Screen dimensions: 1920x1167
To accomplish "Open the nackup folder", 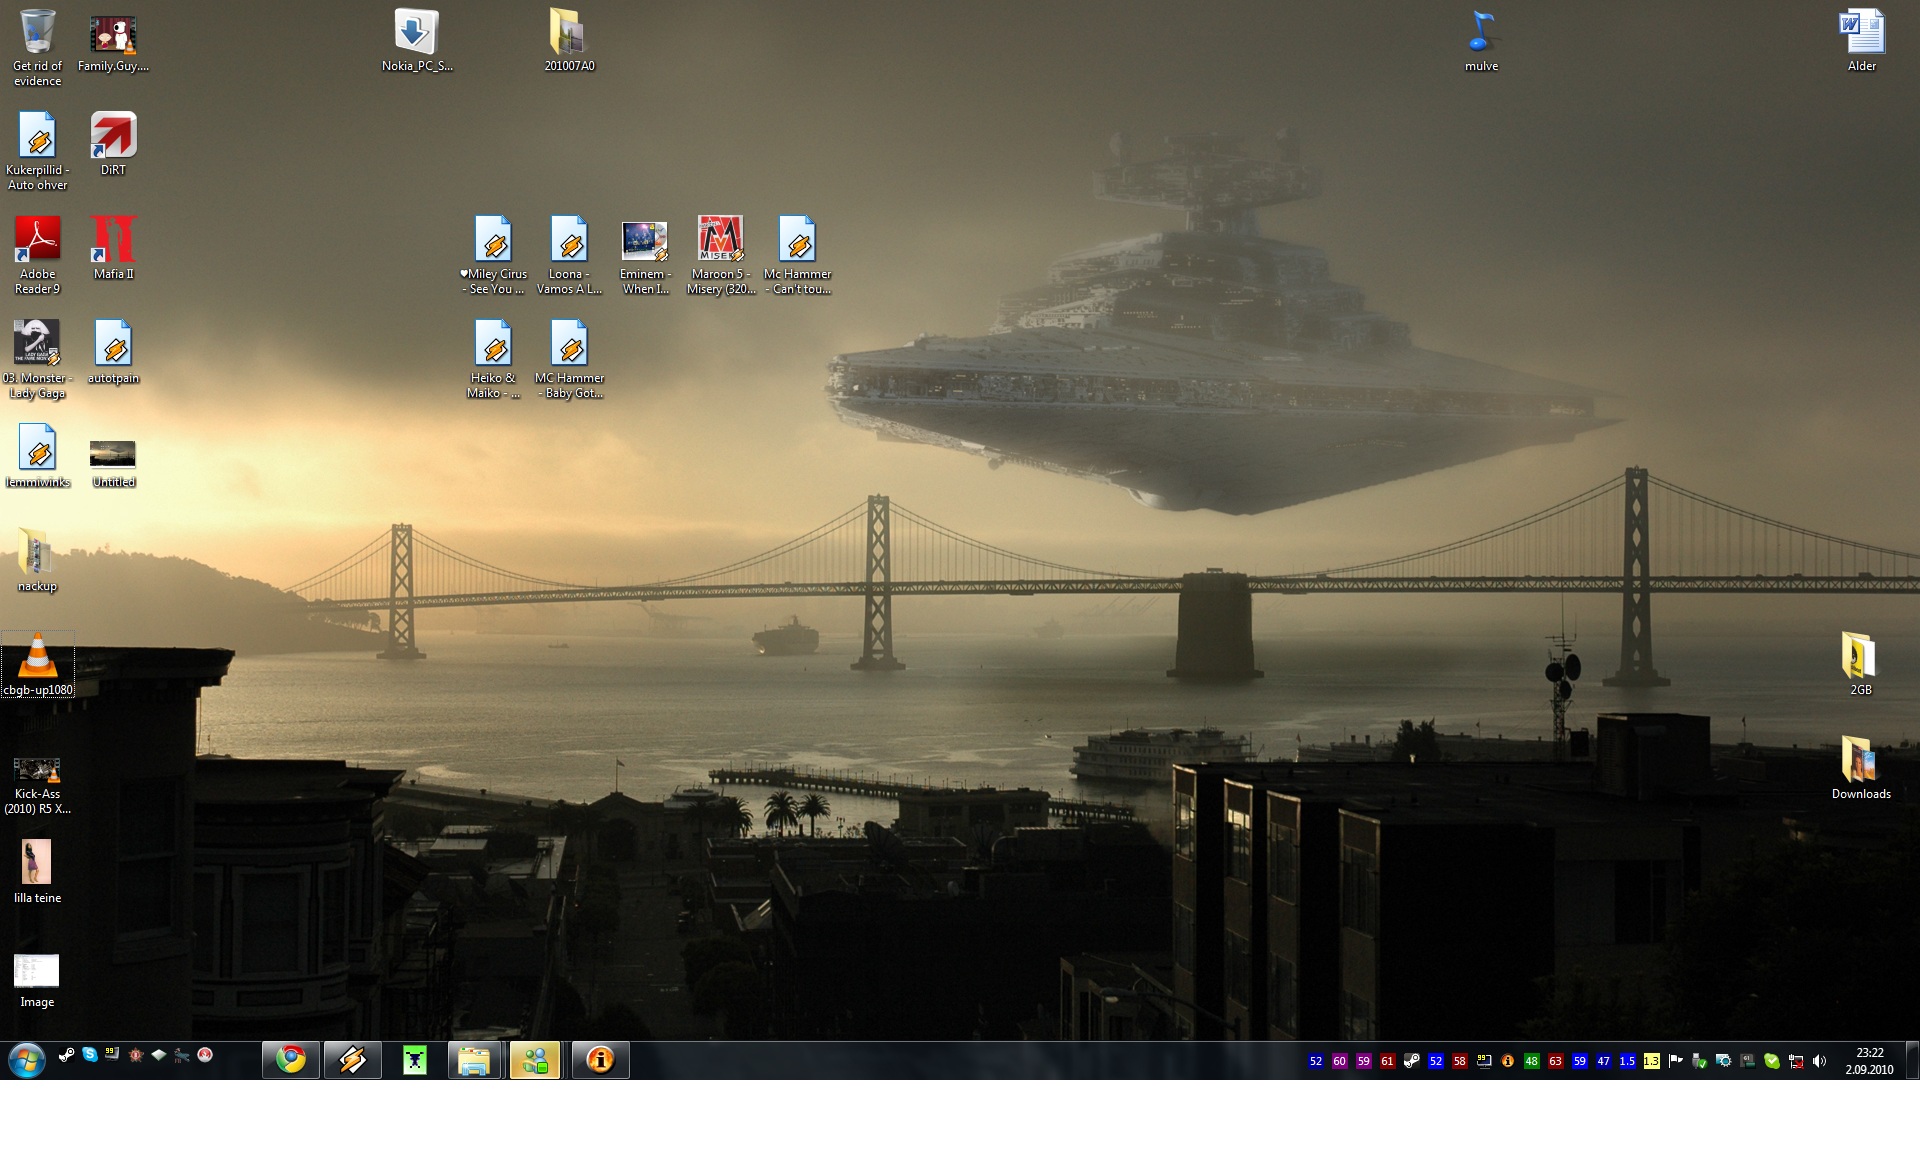I will point(37,561).
